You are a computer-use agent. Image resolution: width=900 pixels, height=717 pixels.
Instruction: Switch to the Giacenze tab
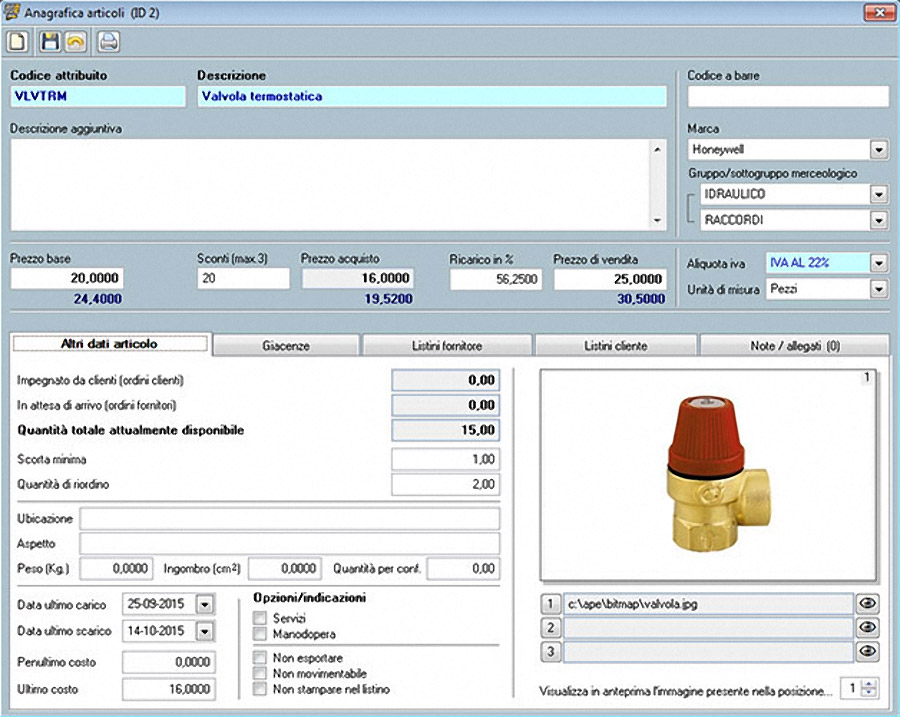[x=286, y=346]
